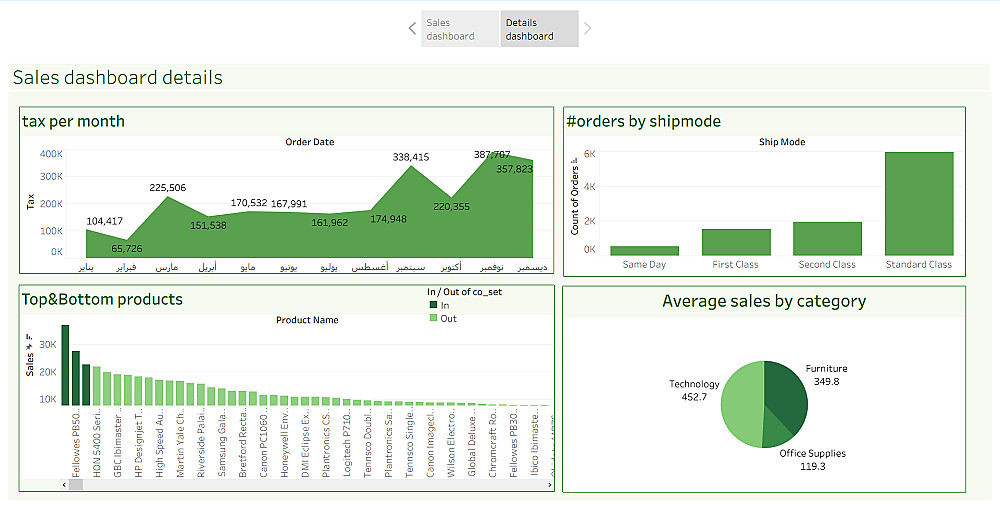Click the 387,707 tax data label
Viewport: 1000px width, 507px height.
492,154
